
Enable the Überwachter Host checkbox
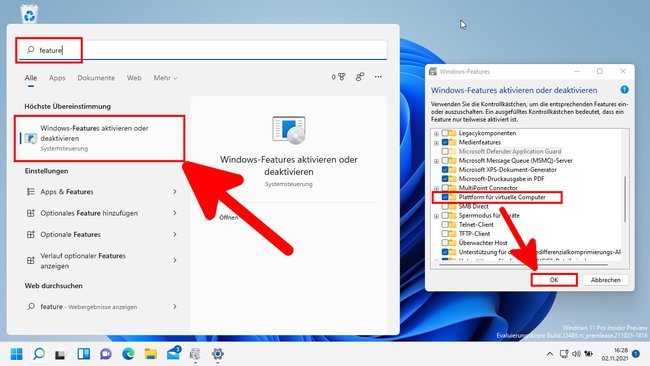pyautogui.click(x=445, y=242)
